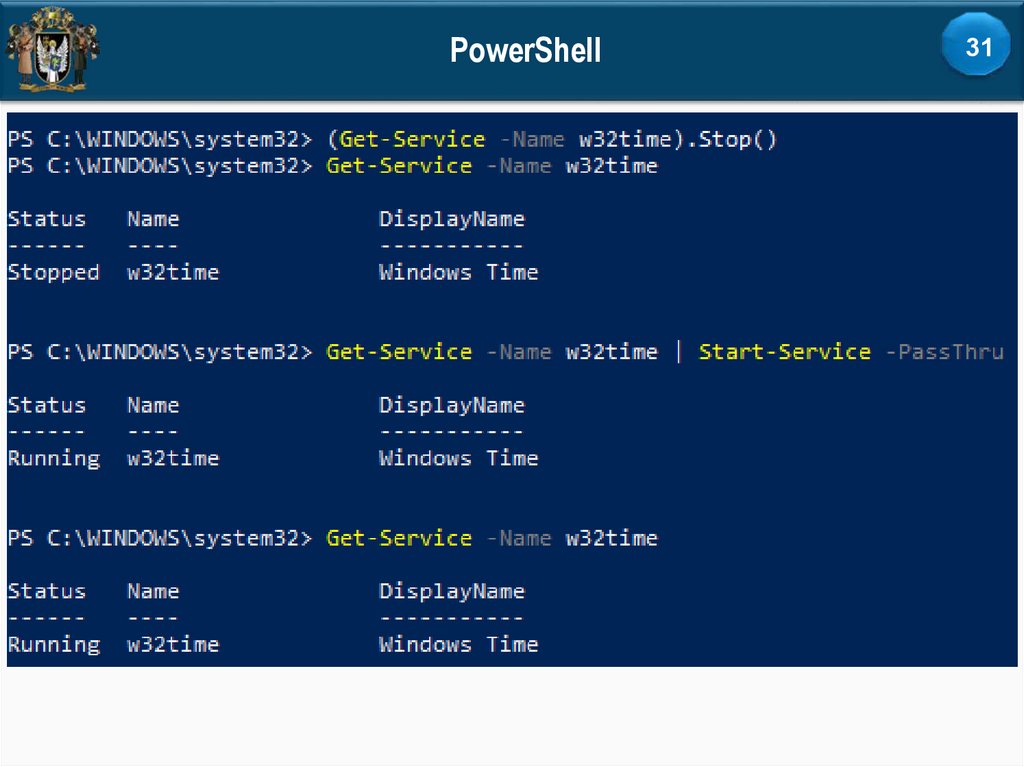Viewport: 1024px width, 767px height.
Task: Click the DisplayName header in the Stopped table
Action: (451, 219)
